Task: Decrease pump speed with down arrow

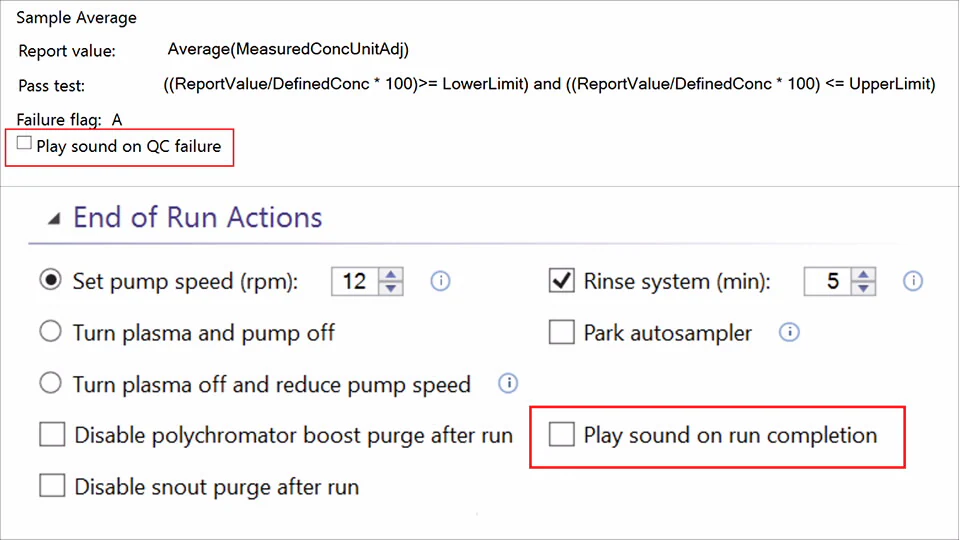Action: point(392,289)
